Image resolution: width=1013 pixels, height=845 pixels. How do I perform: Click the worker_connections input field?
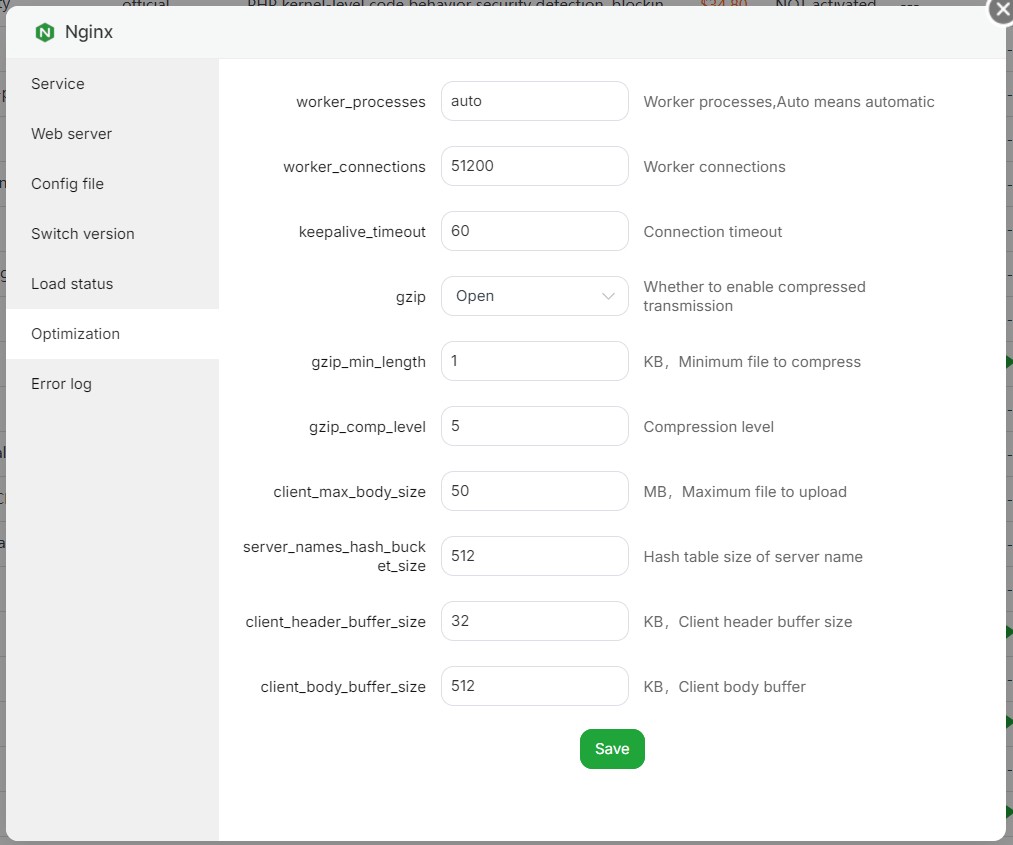(x=534, y=166)
